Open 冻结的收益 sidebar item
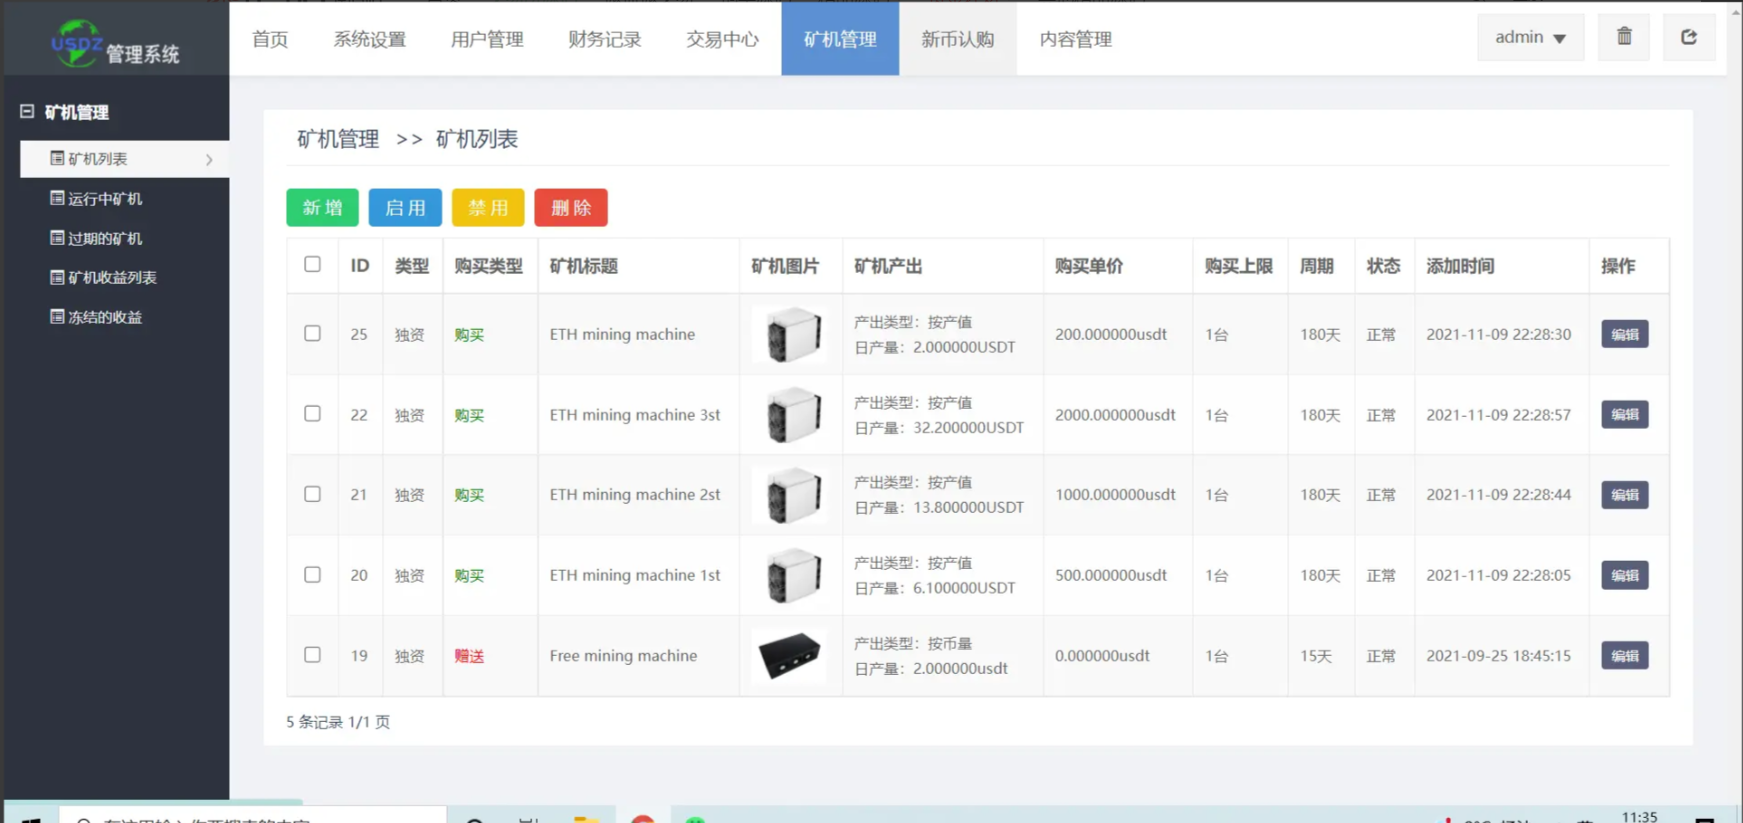 pos(104,318)
